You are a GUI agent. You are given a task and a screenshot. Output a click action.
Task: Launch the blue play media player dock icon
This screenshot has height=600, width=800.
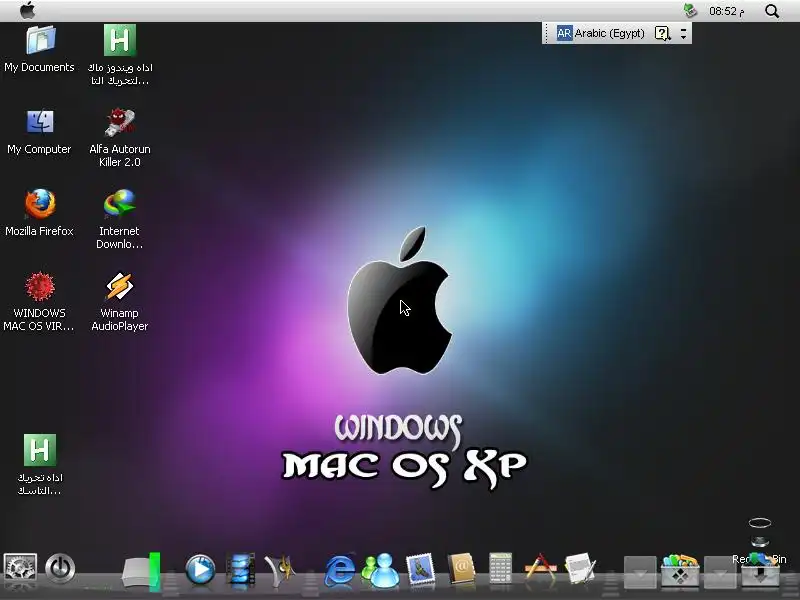[x=199, y=569]
